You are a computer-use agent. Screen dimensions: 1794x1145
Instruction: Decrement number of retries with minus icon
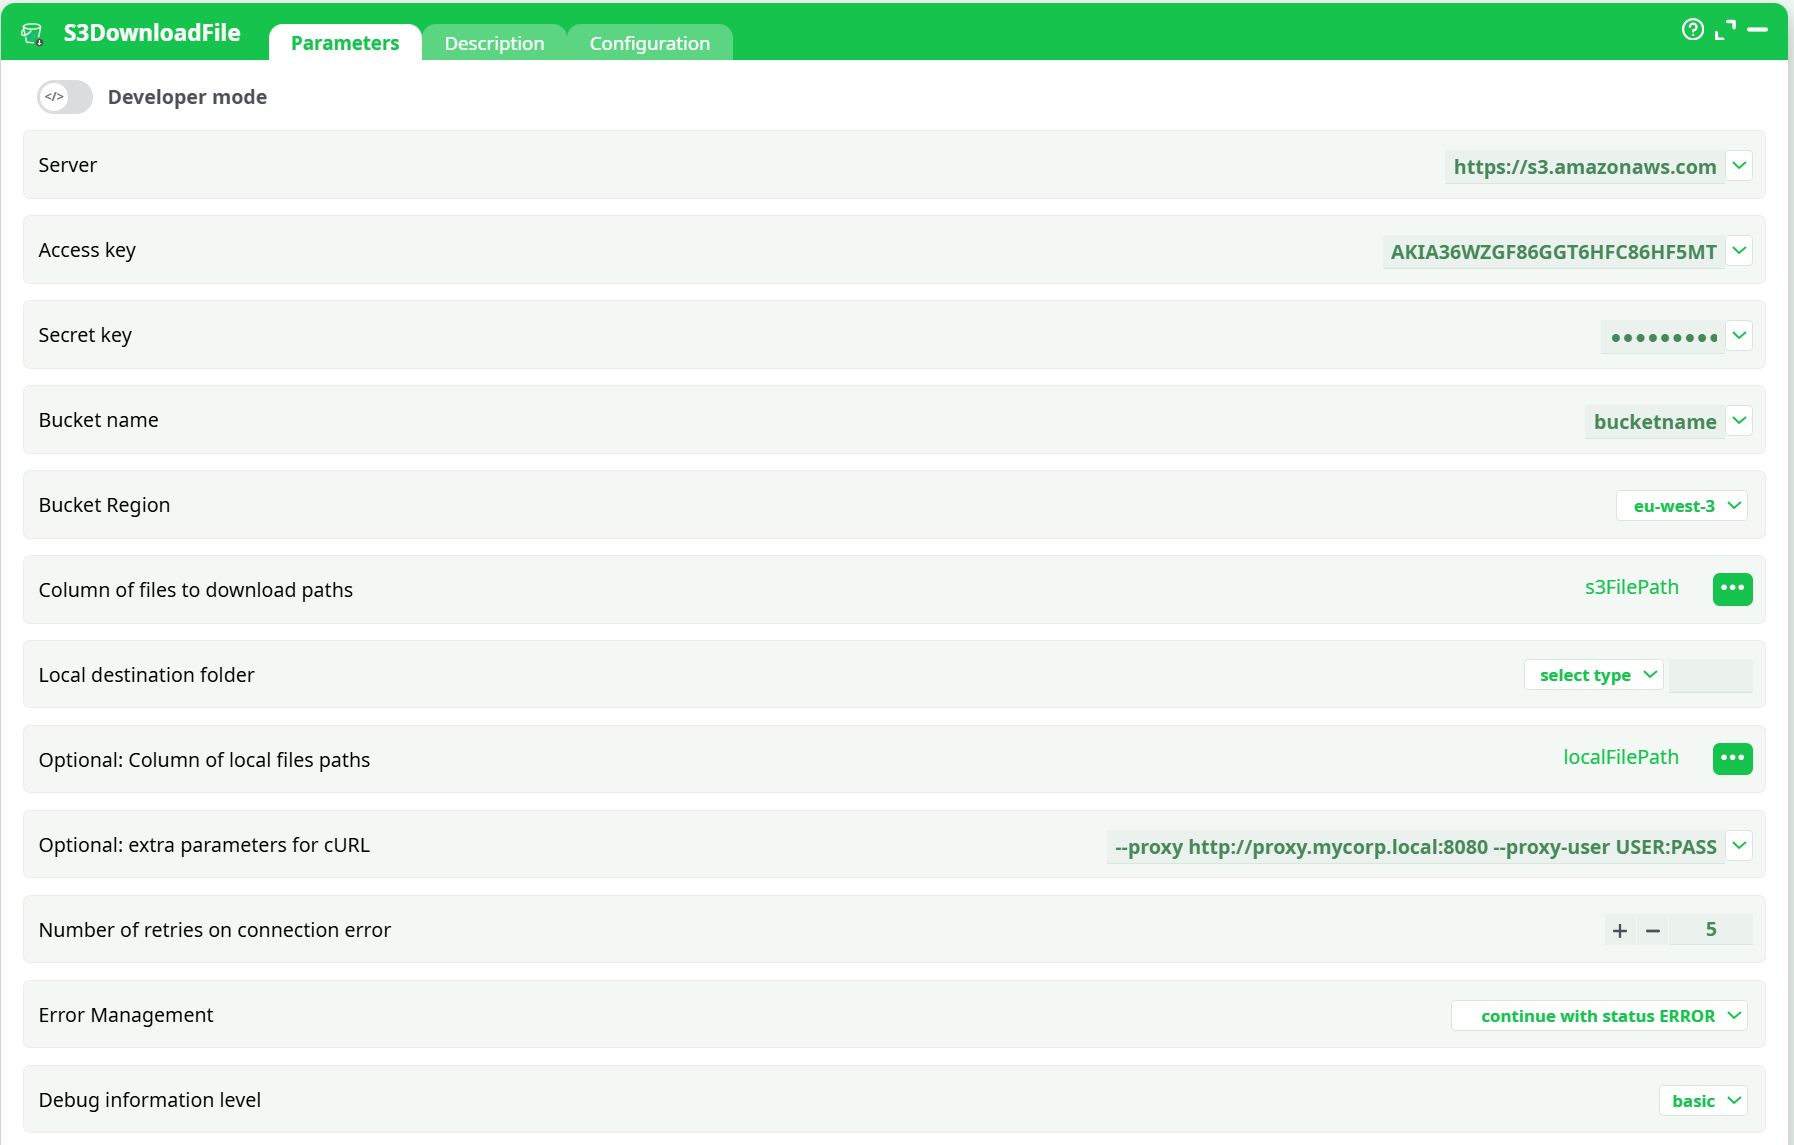pos(1652,930)
